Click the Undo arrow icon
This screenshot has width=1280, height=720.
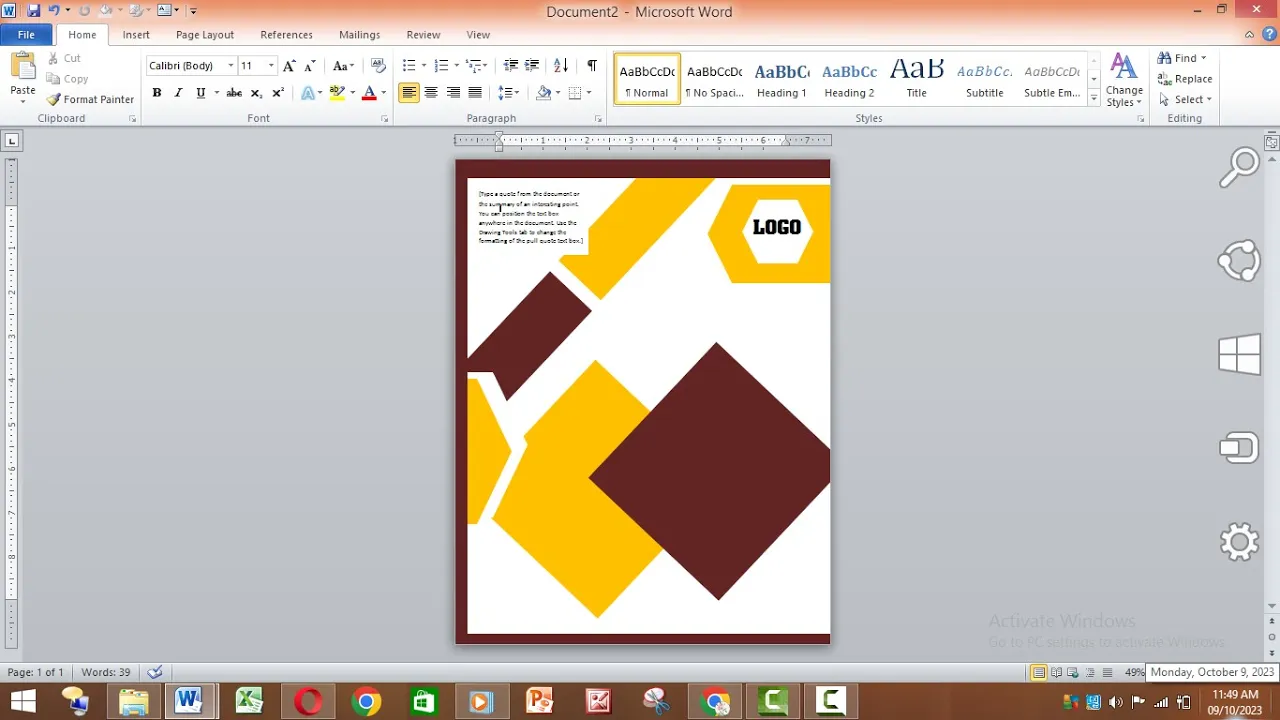54,11
